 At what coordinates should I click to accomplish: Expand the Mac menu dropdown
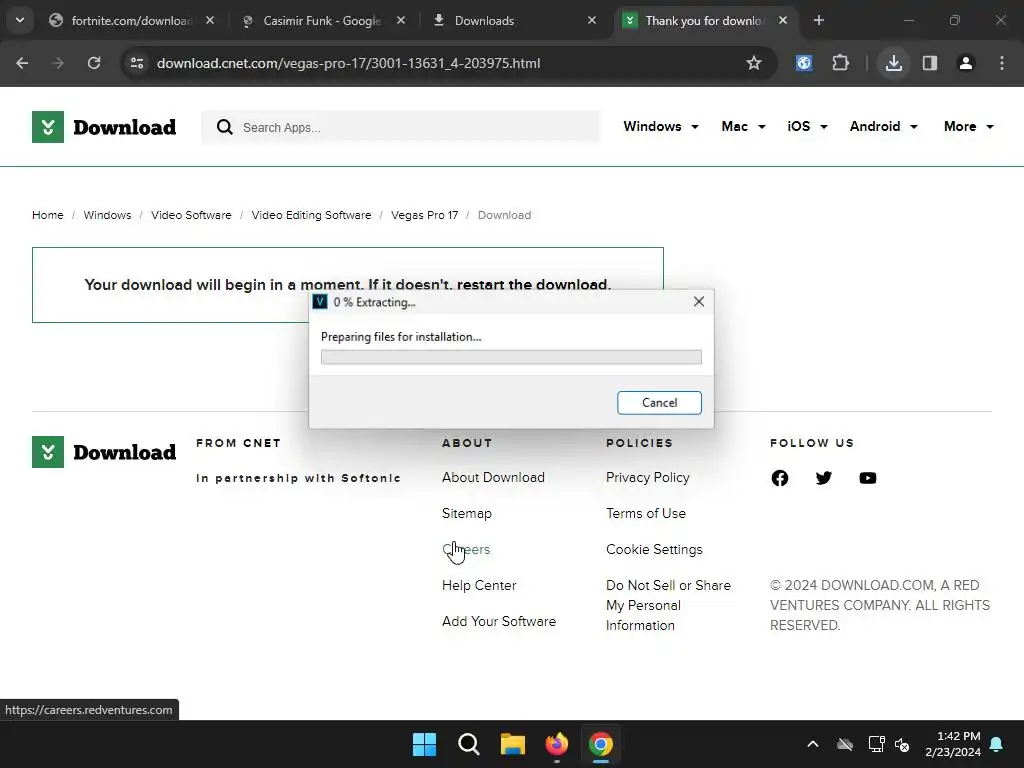(x=743, y=127)
